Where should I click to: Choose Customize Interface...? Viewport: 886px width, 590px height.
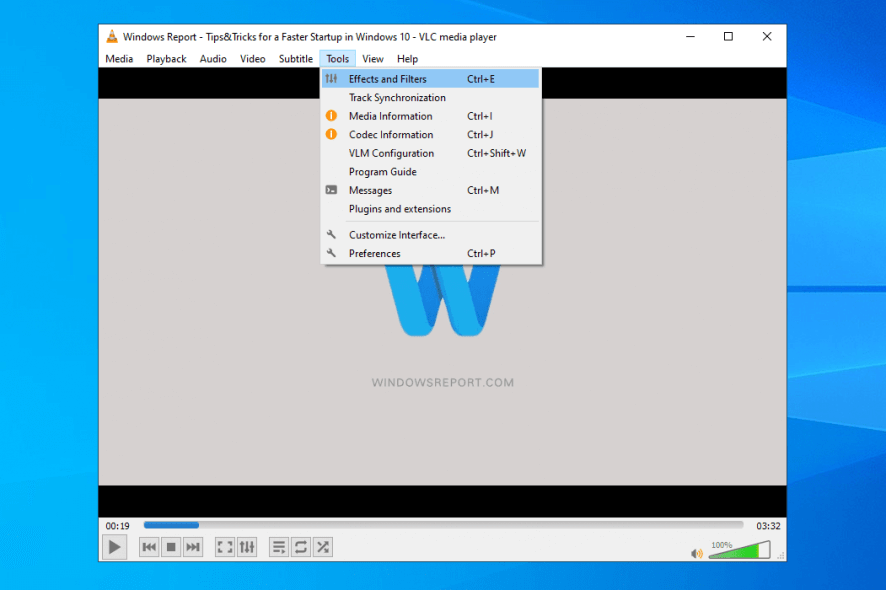[x=431, y=235]
